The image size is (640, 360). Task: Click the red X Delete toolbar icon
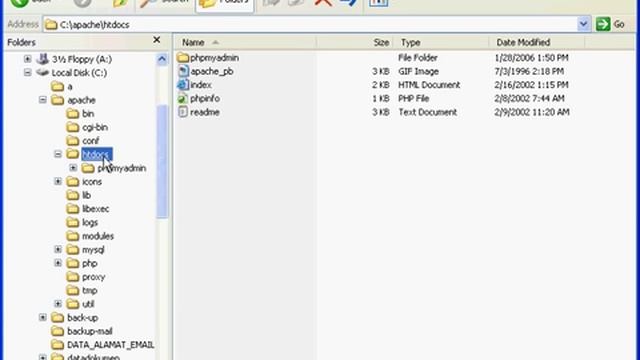point(323,3)
